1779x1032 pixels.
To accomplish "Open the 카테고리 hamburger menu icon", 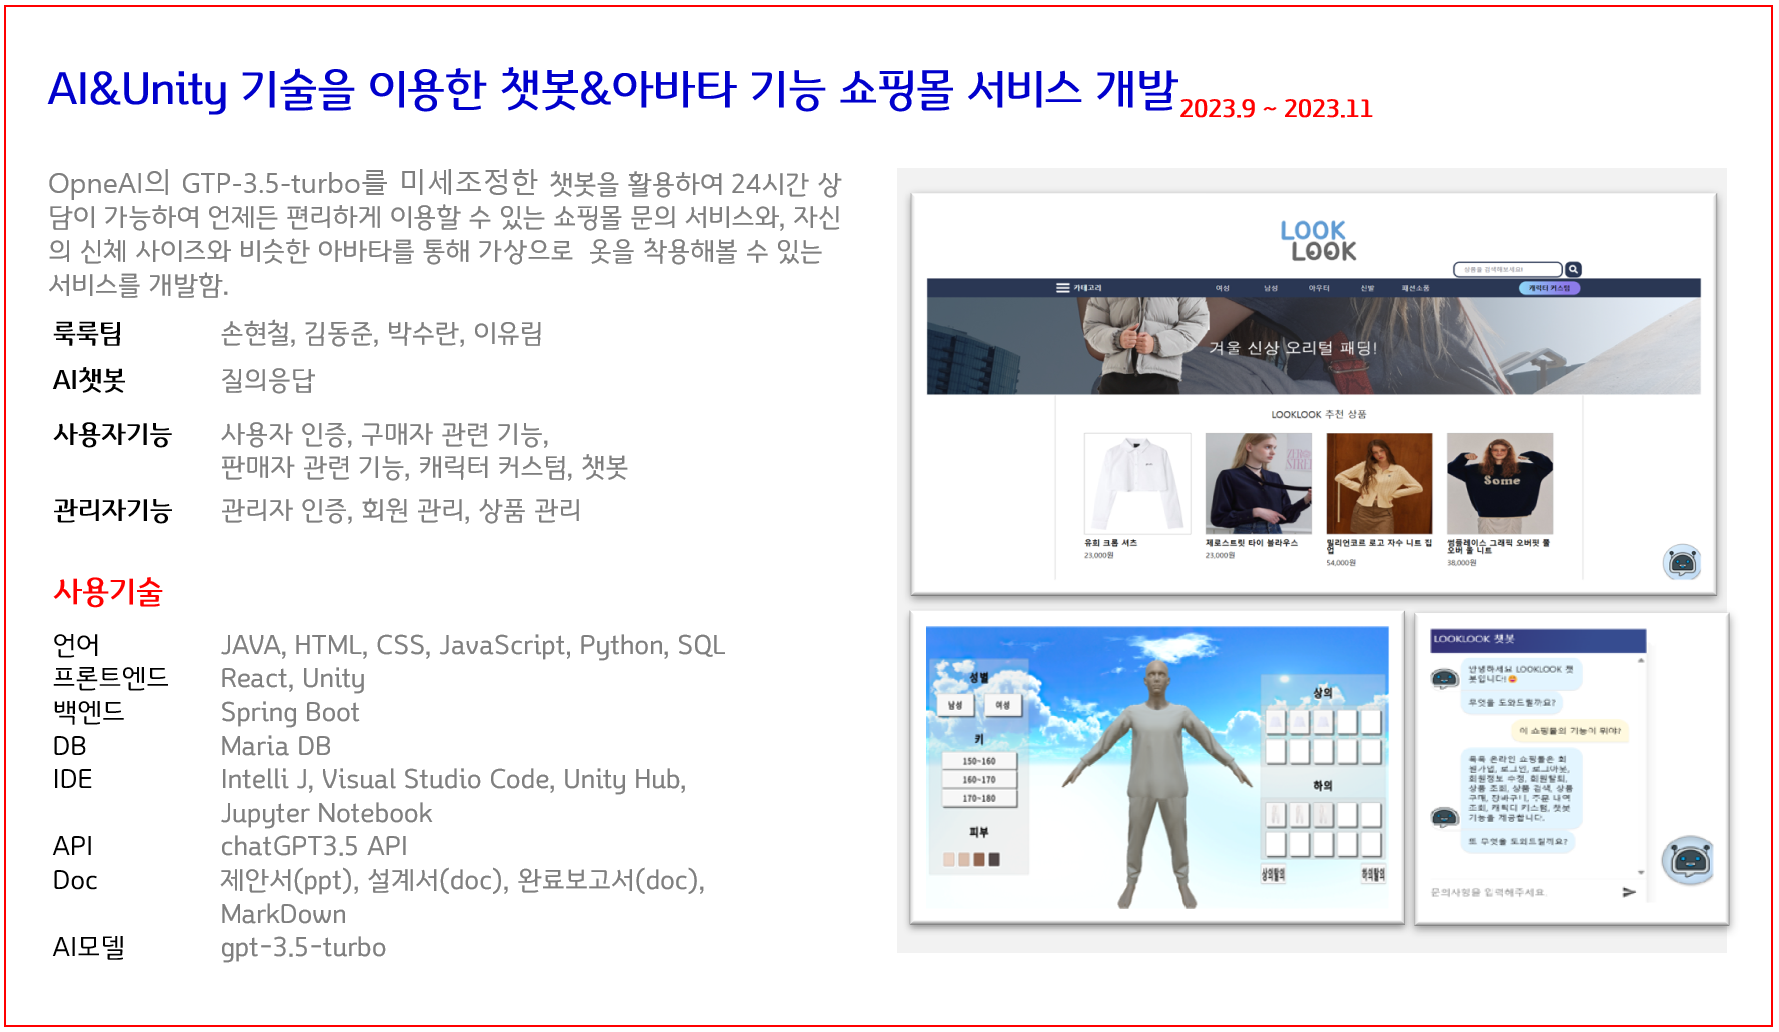I will [1062, 288].
